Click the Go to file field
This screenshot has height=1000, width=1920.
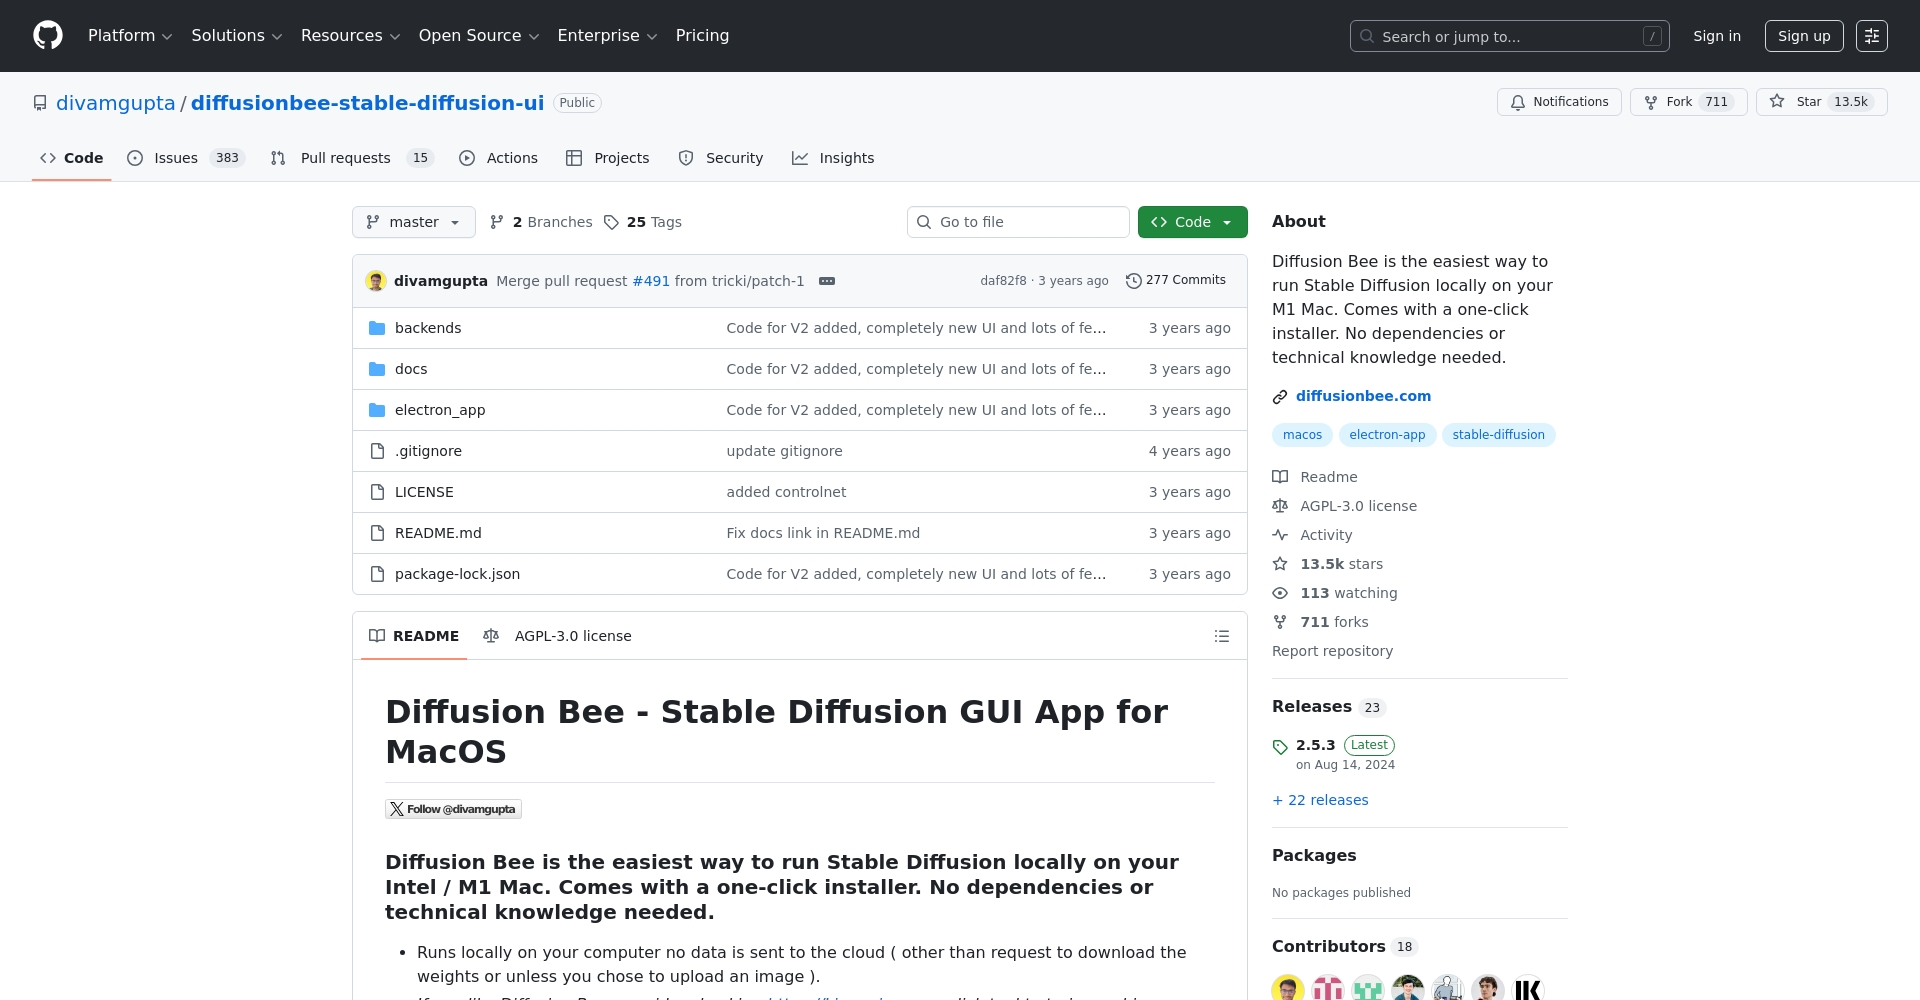(1018, 222)
